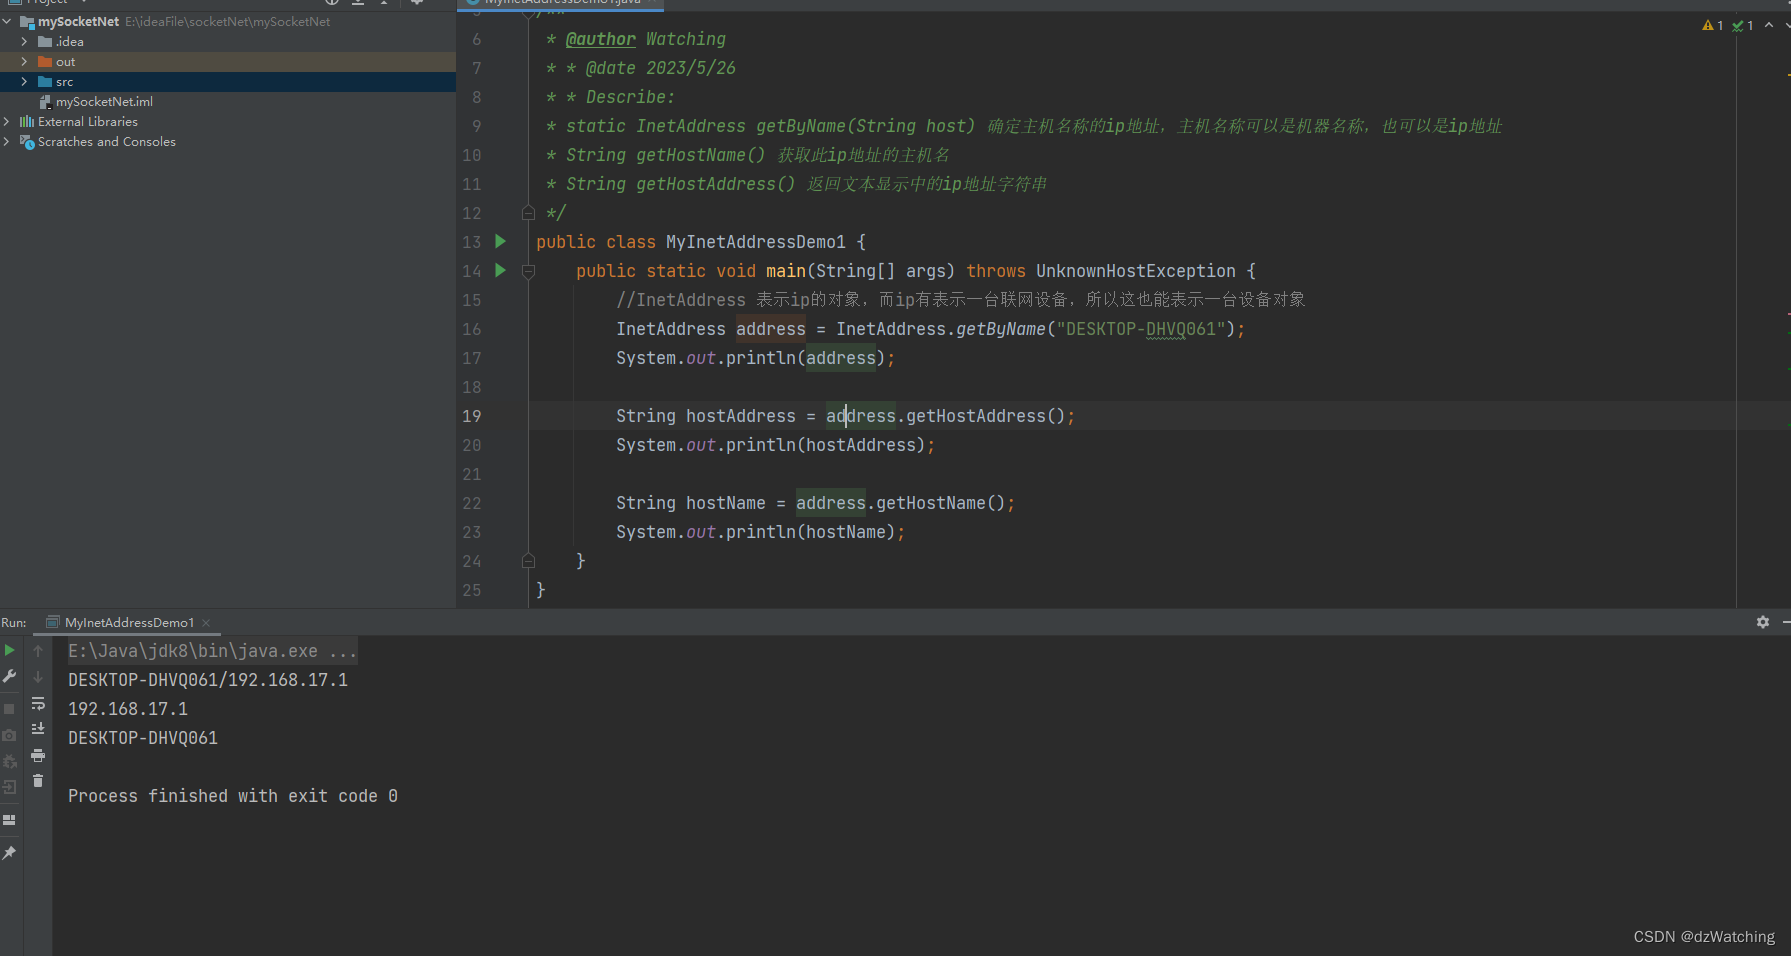Image resolution: width=1791 pixels, height=956 pixels.
Task: Select the src folder row
Action: coord(228,81)
